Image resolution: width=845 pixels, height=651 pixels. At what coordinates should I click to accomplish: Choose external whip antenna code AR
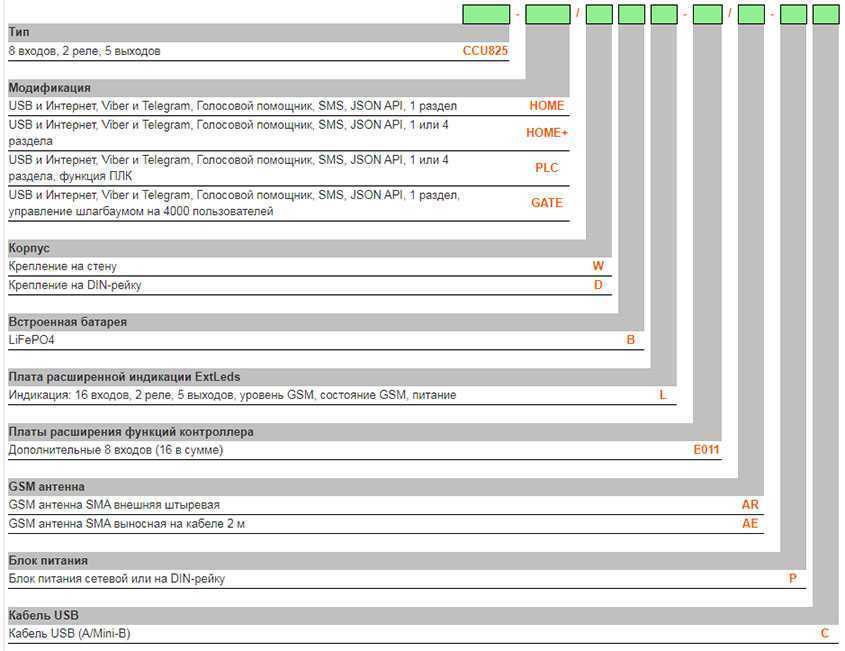[x=750, y=505]
